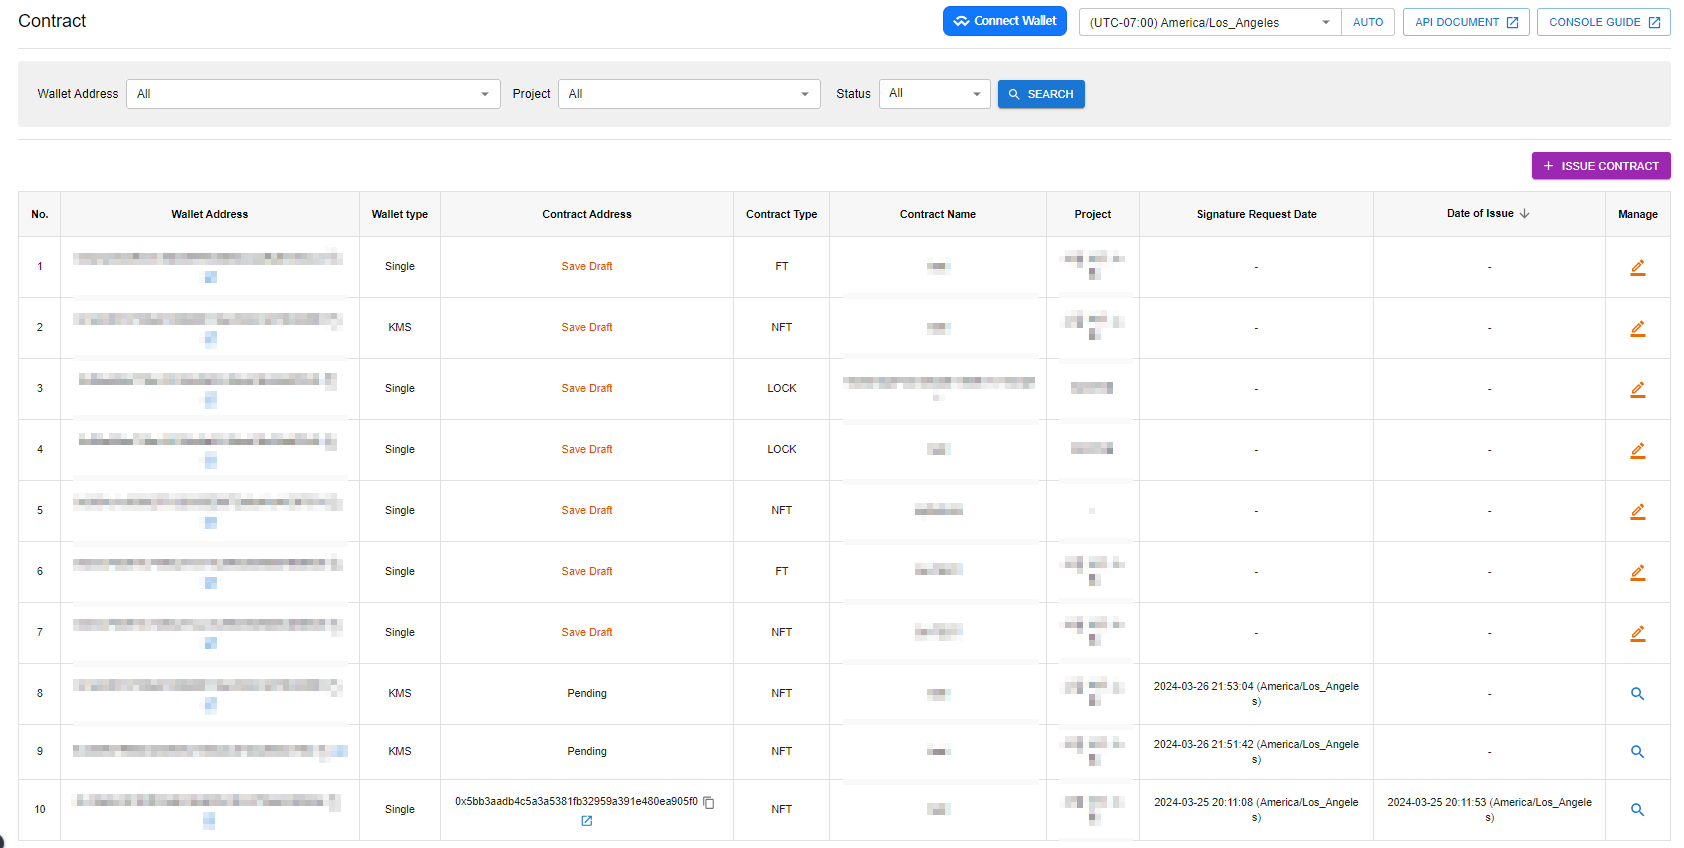Viewport: 1684px width, 848px height.
Task: Click the Signature Request Date column header
Action: click(1257, 214)
